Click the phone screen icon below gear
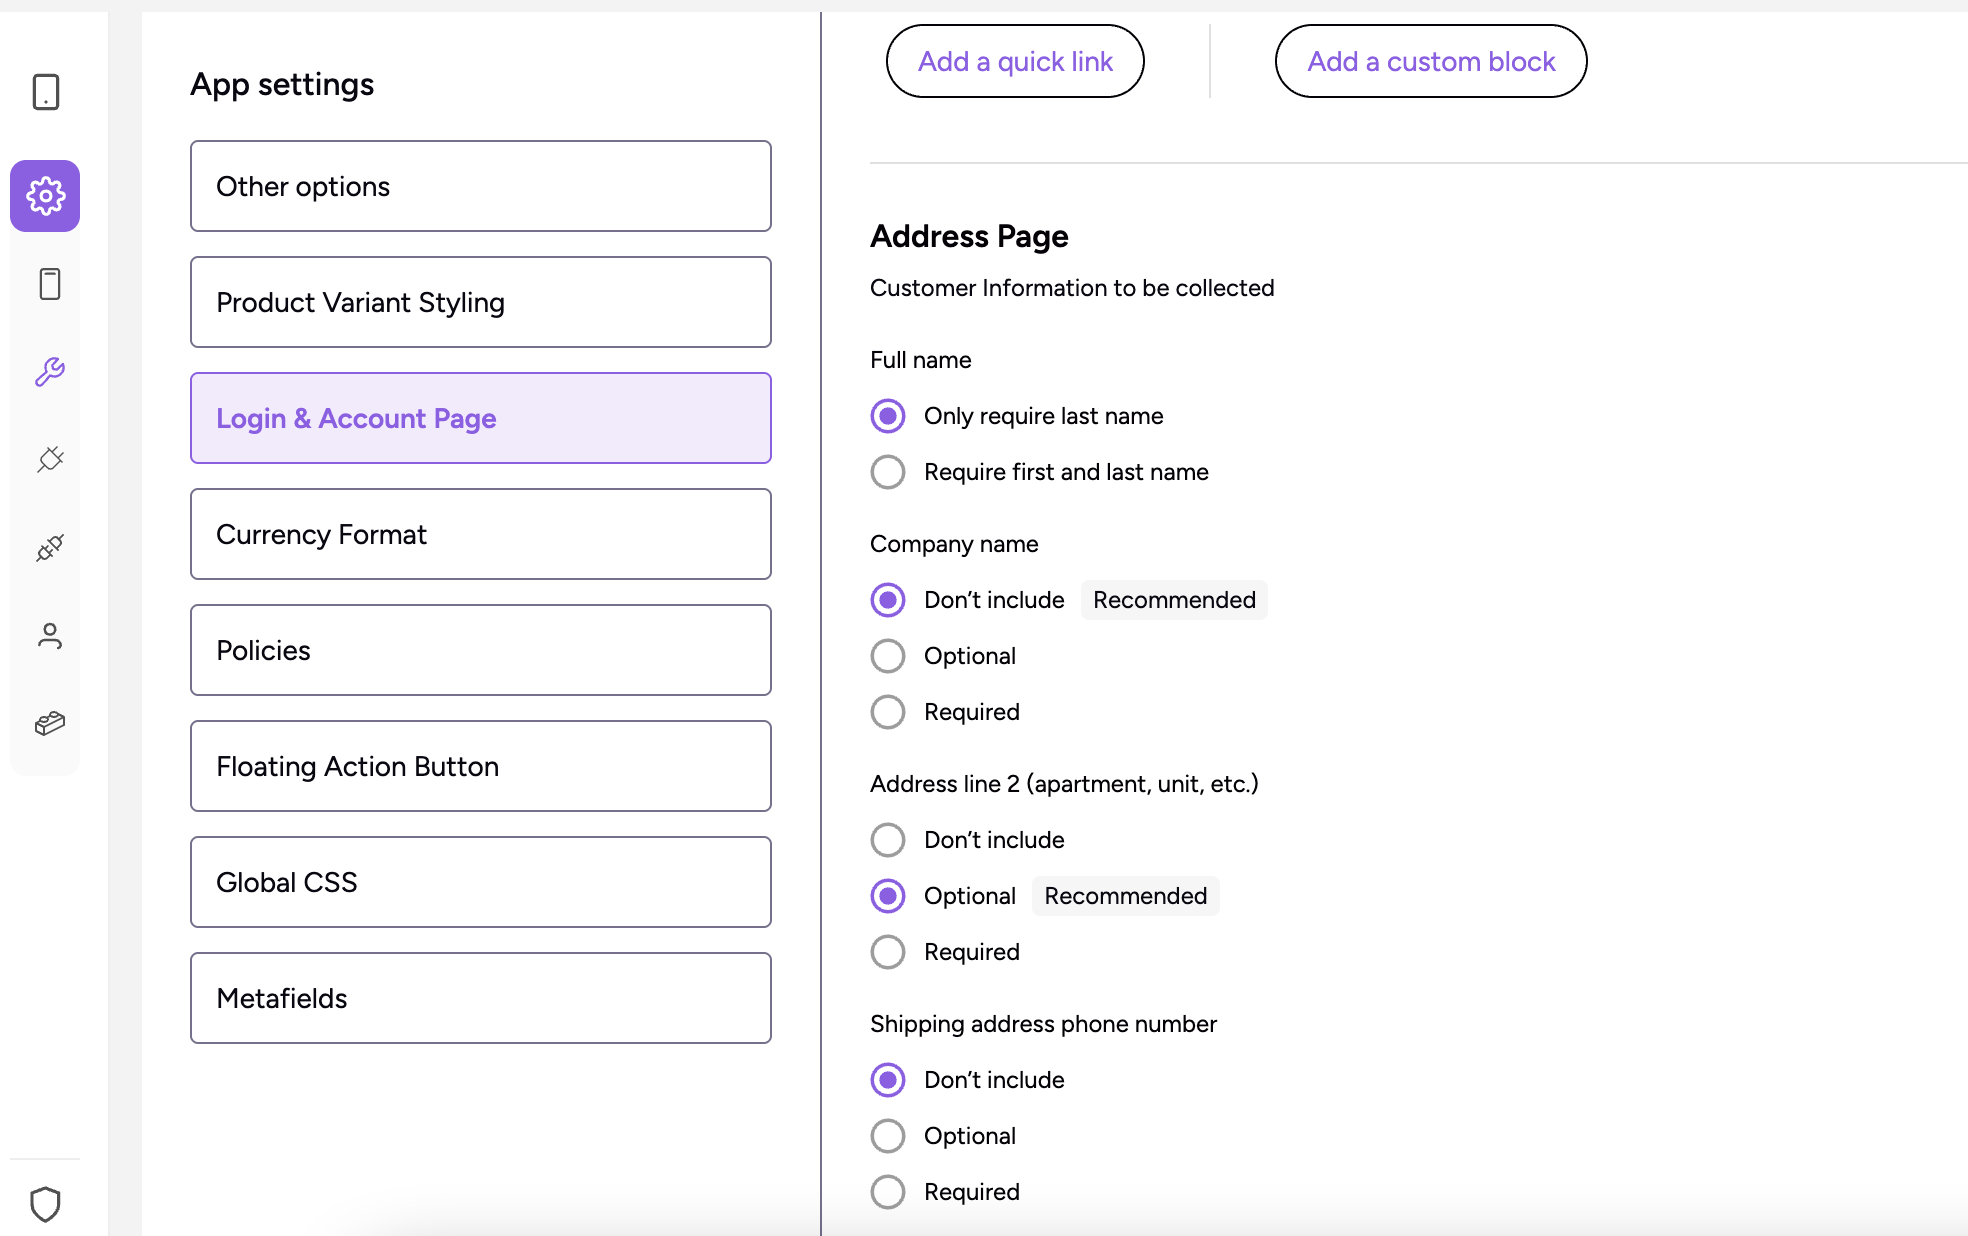The image size is (1968, 1236). point(49,284)
